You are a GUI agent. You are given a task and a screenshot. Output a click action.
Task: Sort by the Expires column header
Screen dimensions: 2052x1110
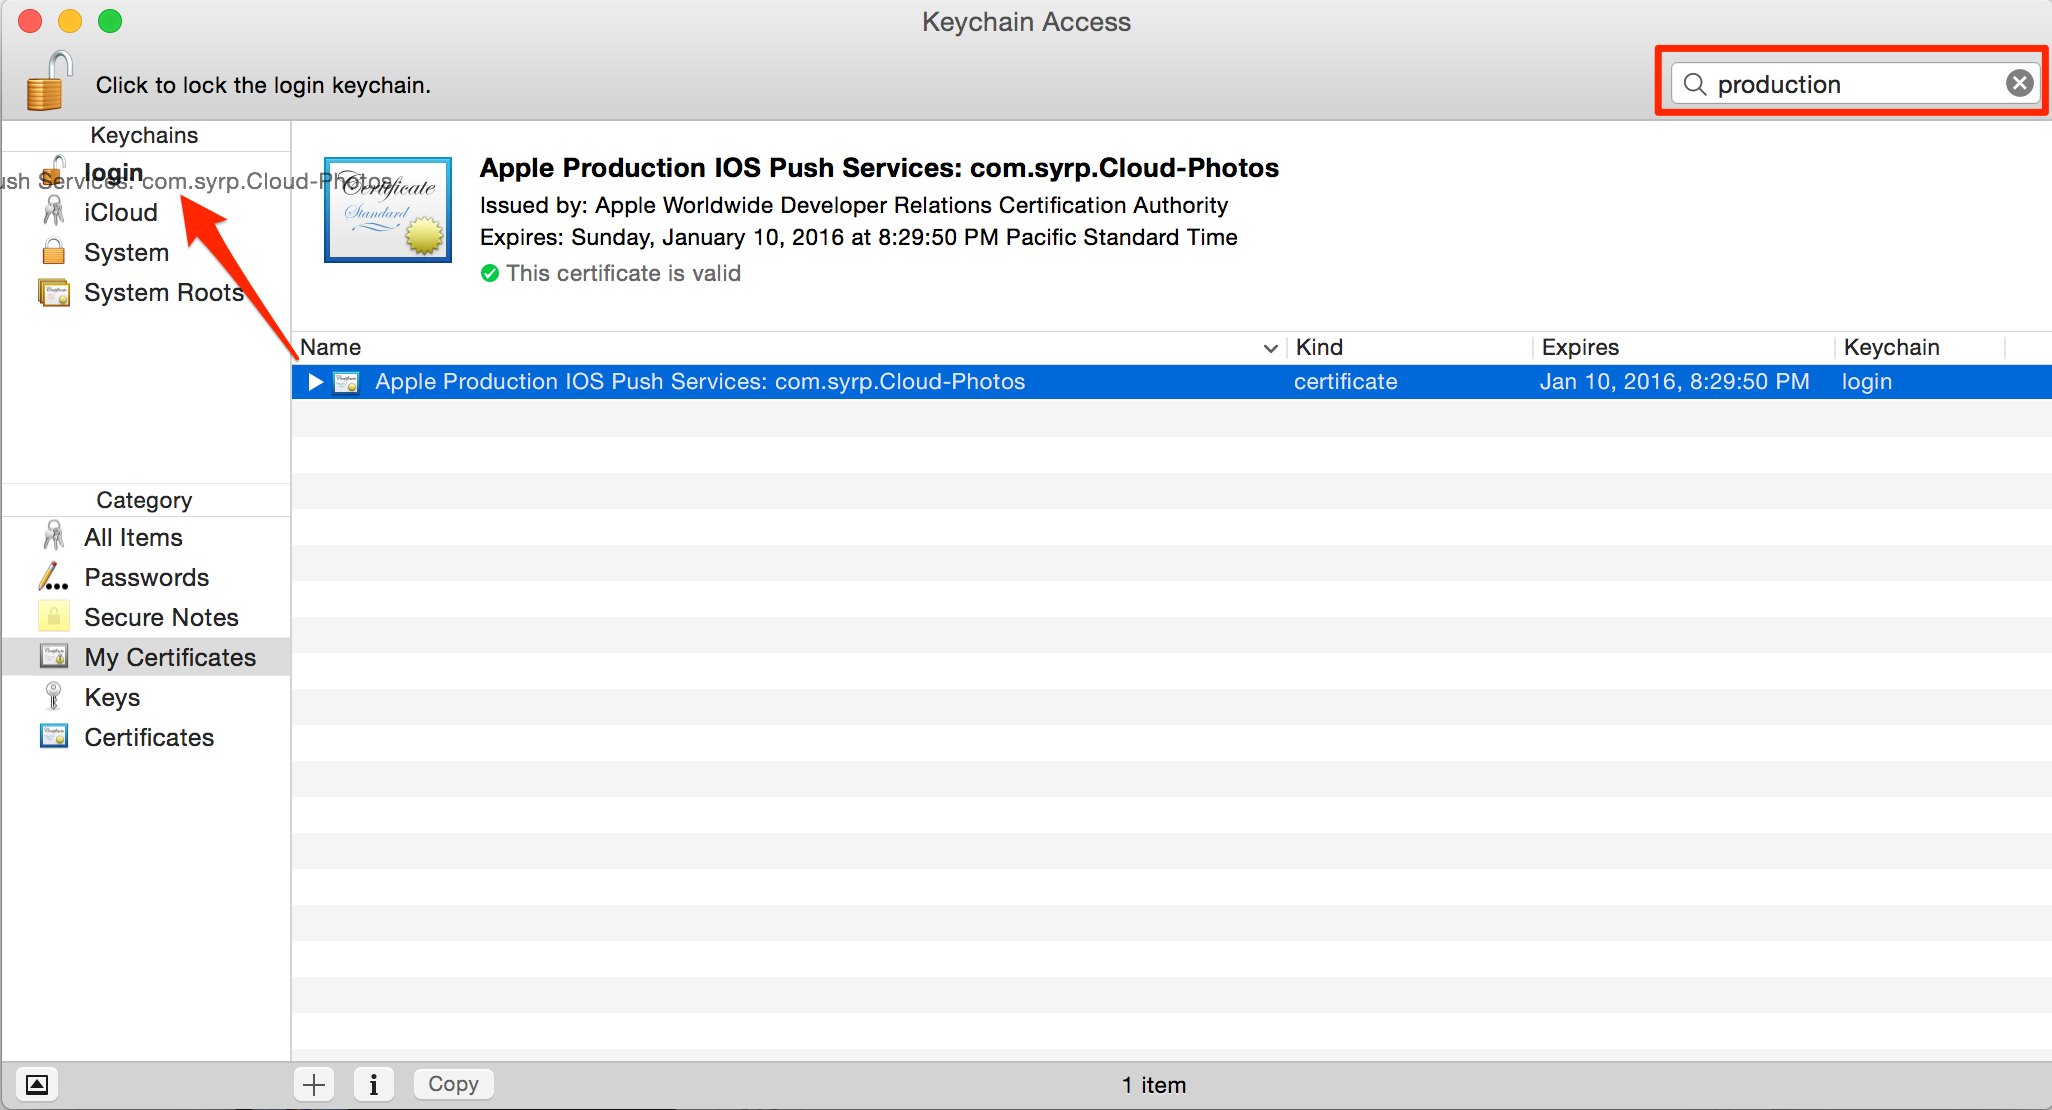[1684, 347]
